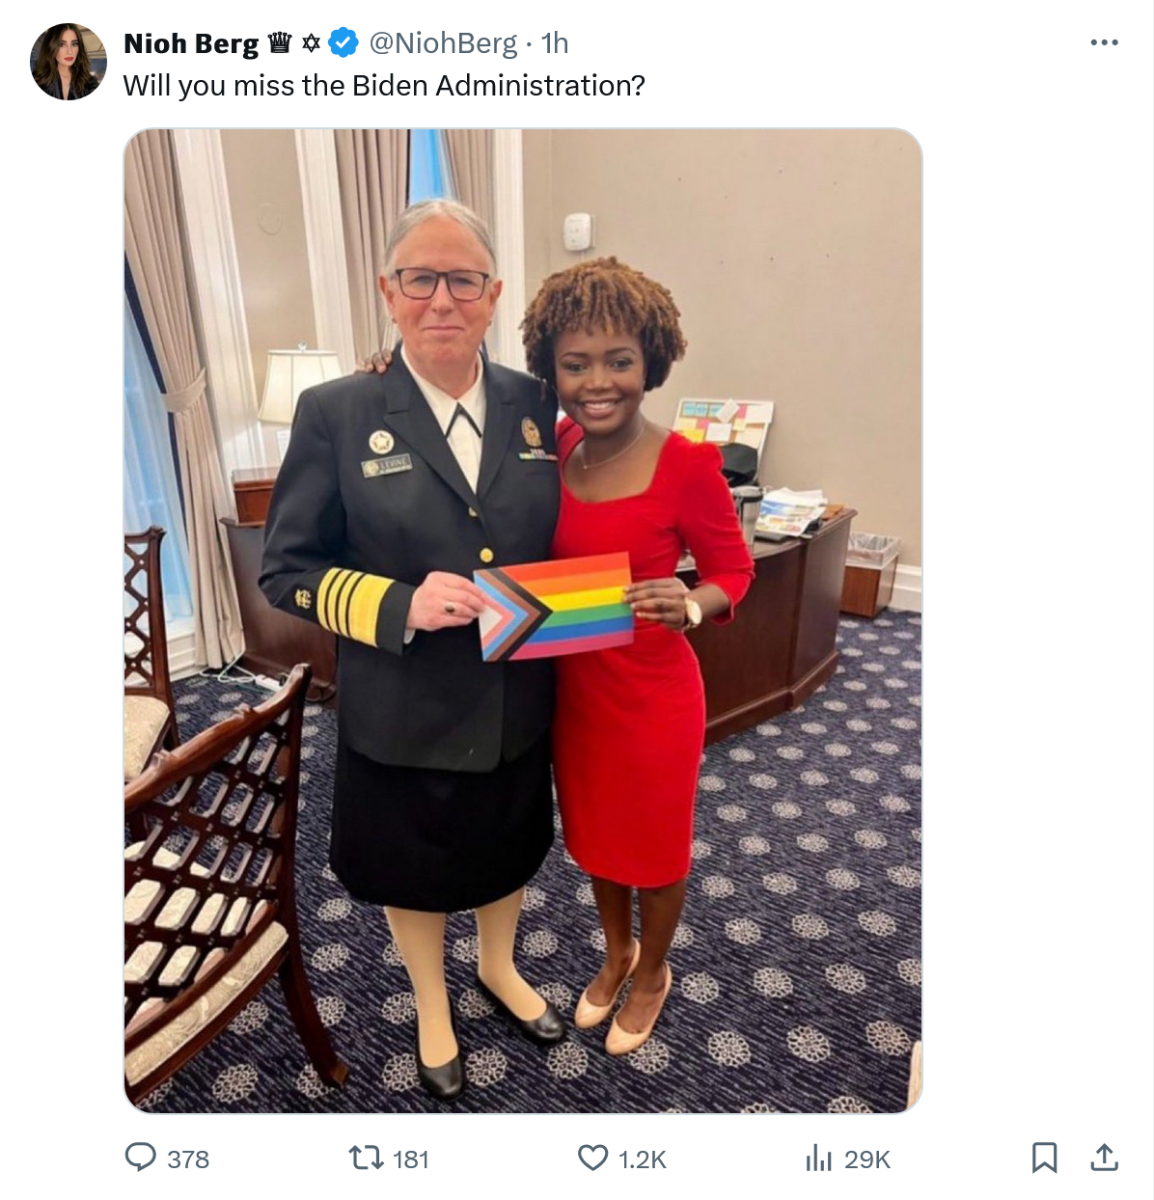This screenshot has height=1200, width=1154.
Task: Click the blue verified checkmark badge
Action: [x=343, y=43]
